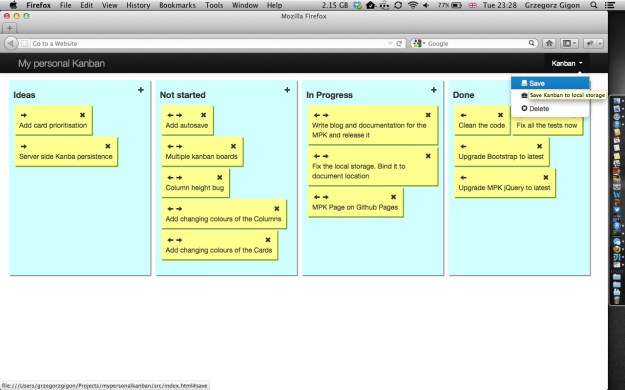Open the Wi-Fi status menu
625x390 pixels.
[413, 5]
